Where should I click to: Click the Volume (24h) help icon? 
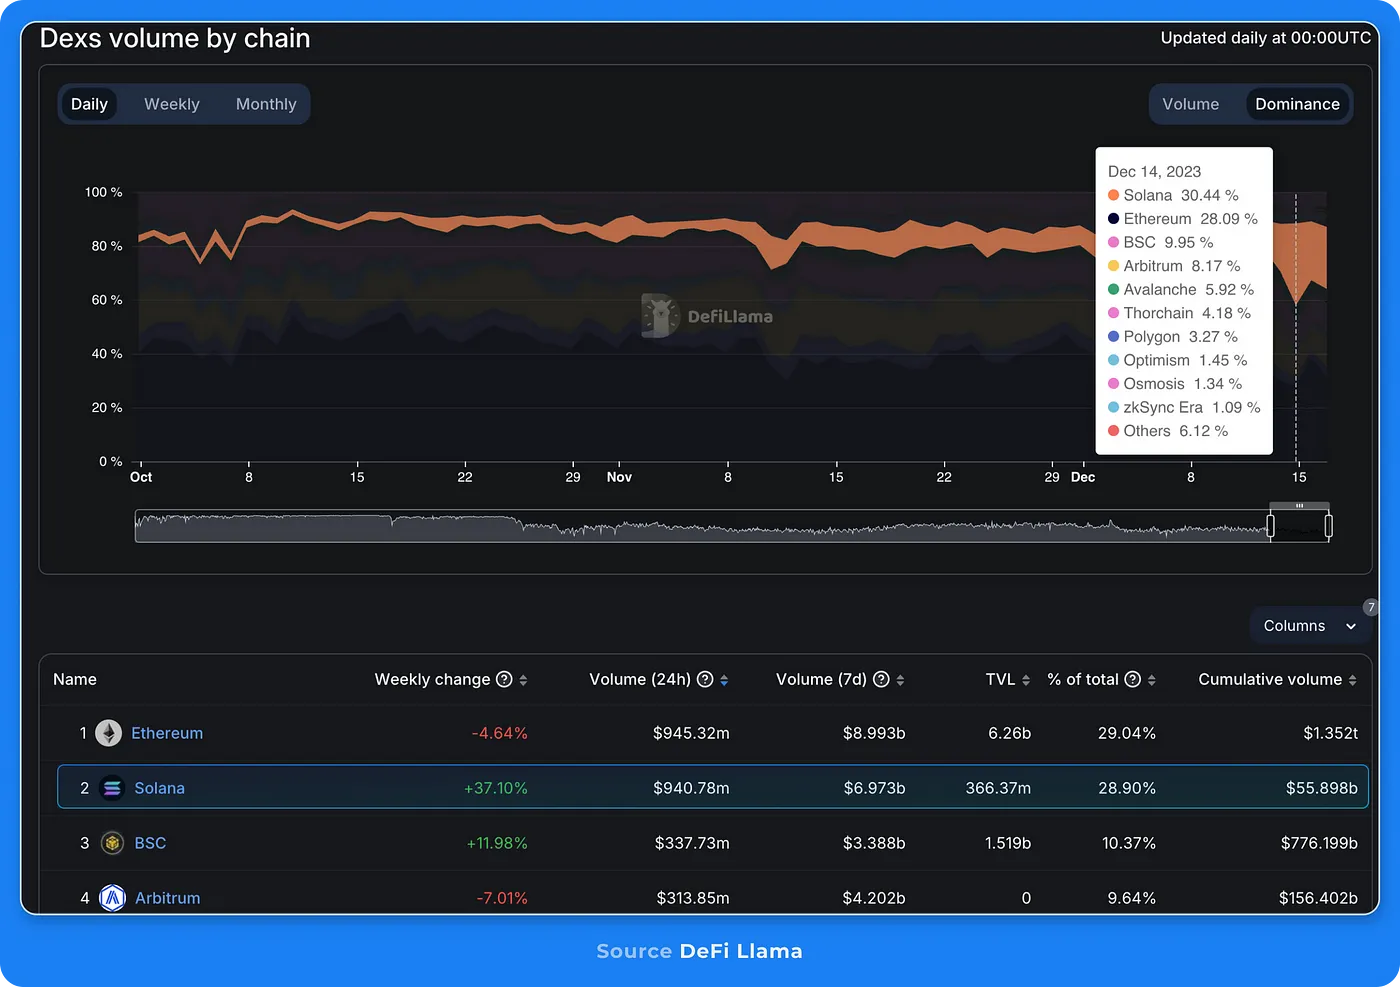click(x=705, y=679)
